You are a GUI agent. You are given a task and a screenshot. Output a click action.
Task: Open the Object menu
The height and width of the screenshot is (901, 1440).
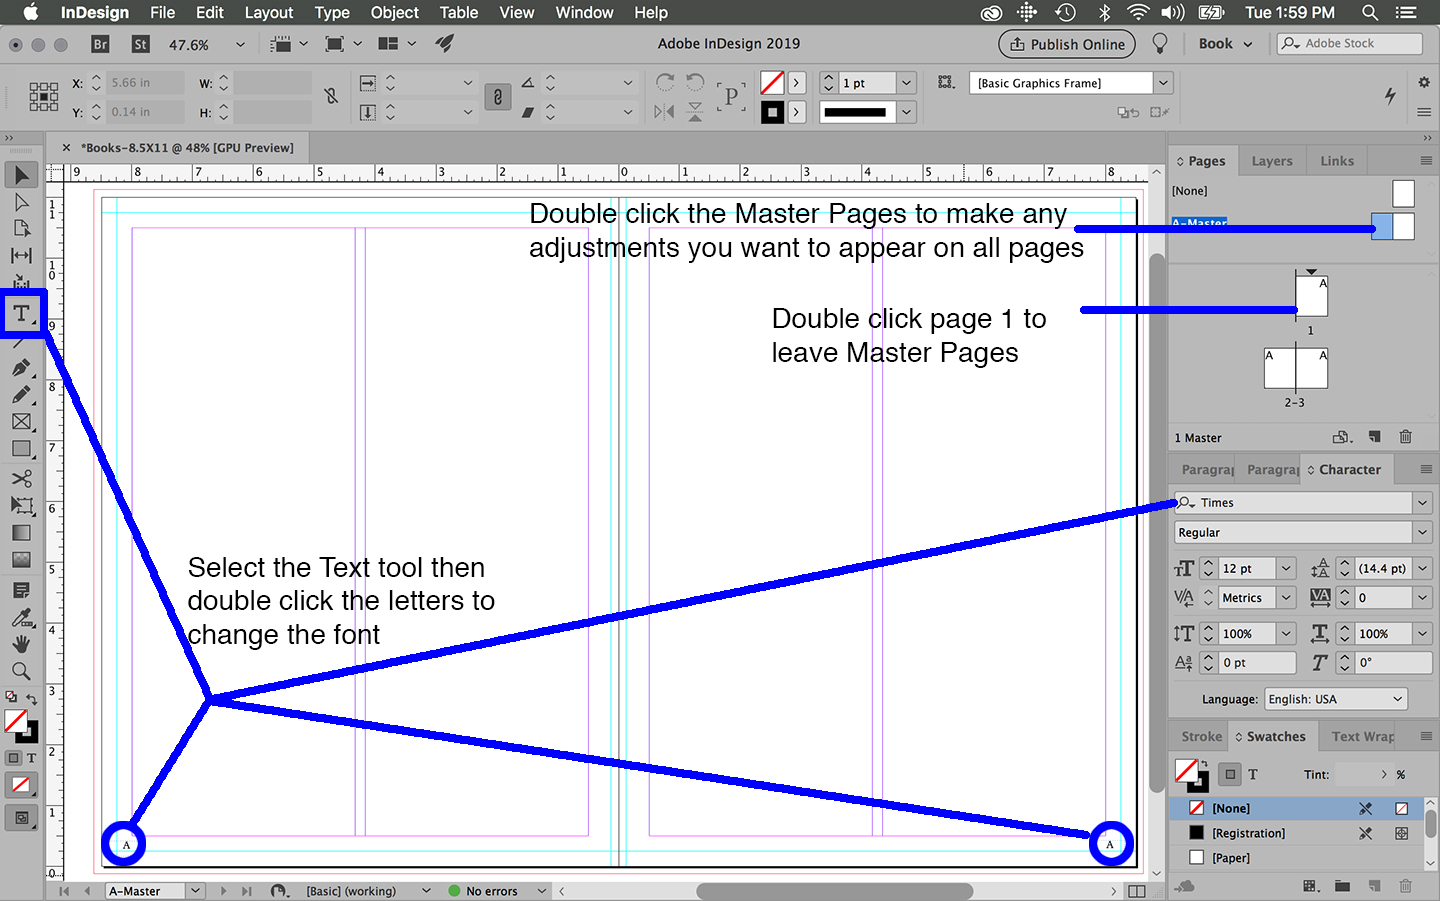coord(394,13)
